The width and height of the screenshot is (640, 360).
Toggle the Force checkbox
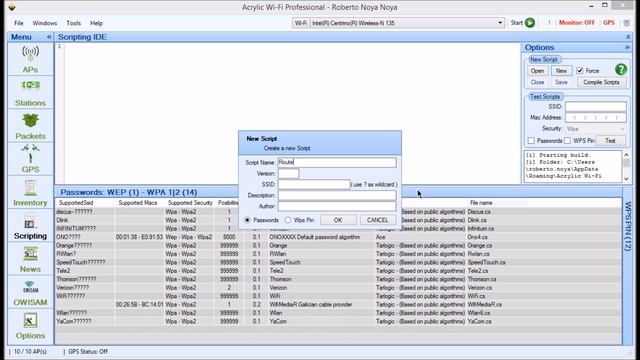(580, 71)
